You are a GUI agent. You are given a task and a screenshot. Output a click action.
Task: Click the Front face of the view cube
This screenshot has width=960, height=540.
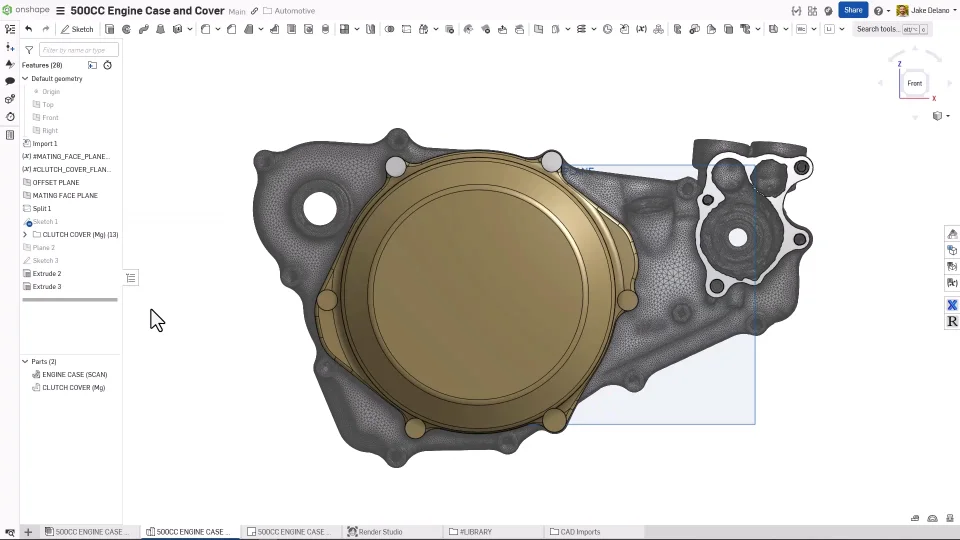coord(915,83)
